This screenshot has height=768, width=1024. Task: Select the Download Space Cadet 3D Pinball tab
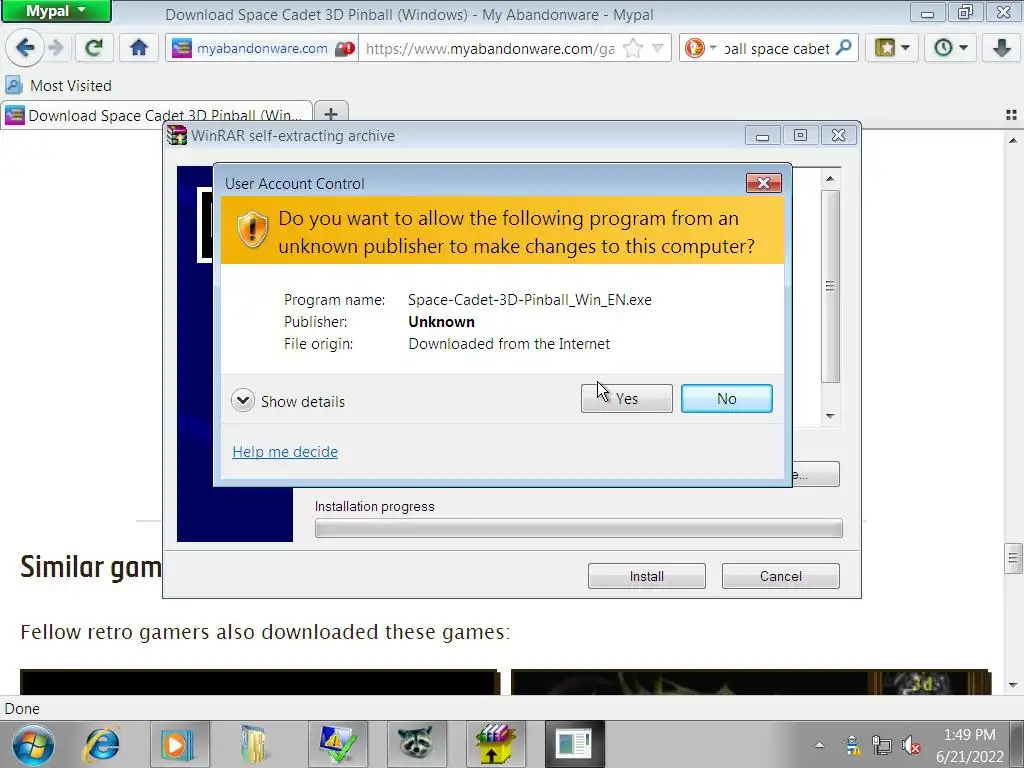coord(157,116)
